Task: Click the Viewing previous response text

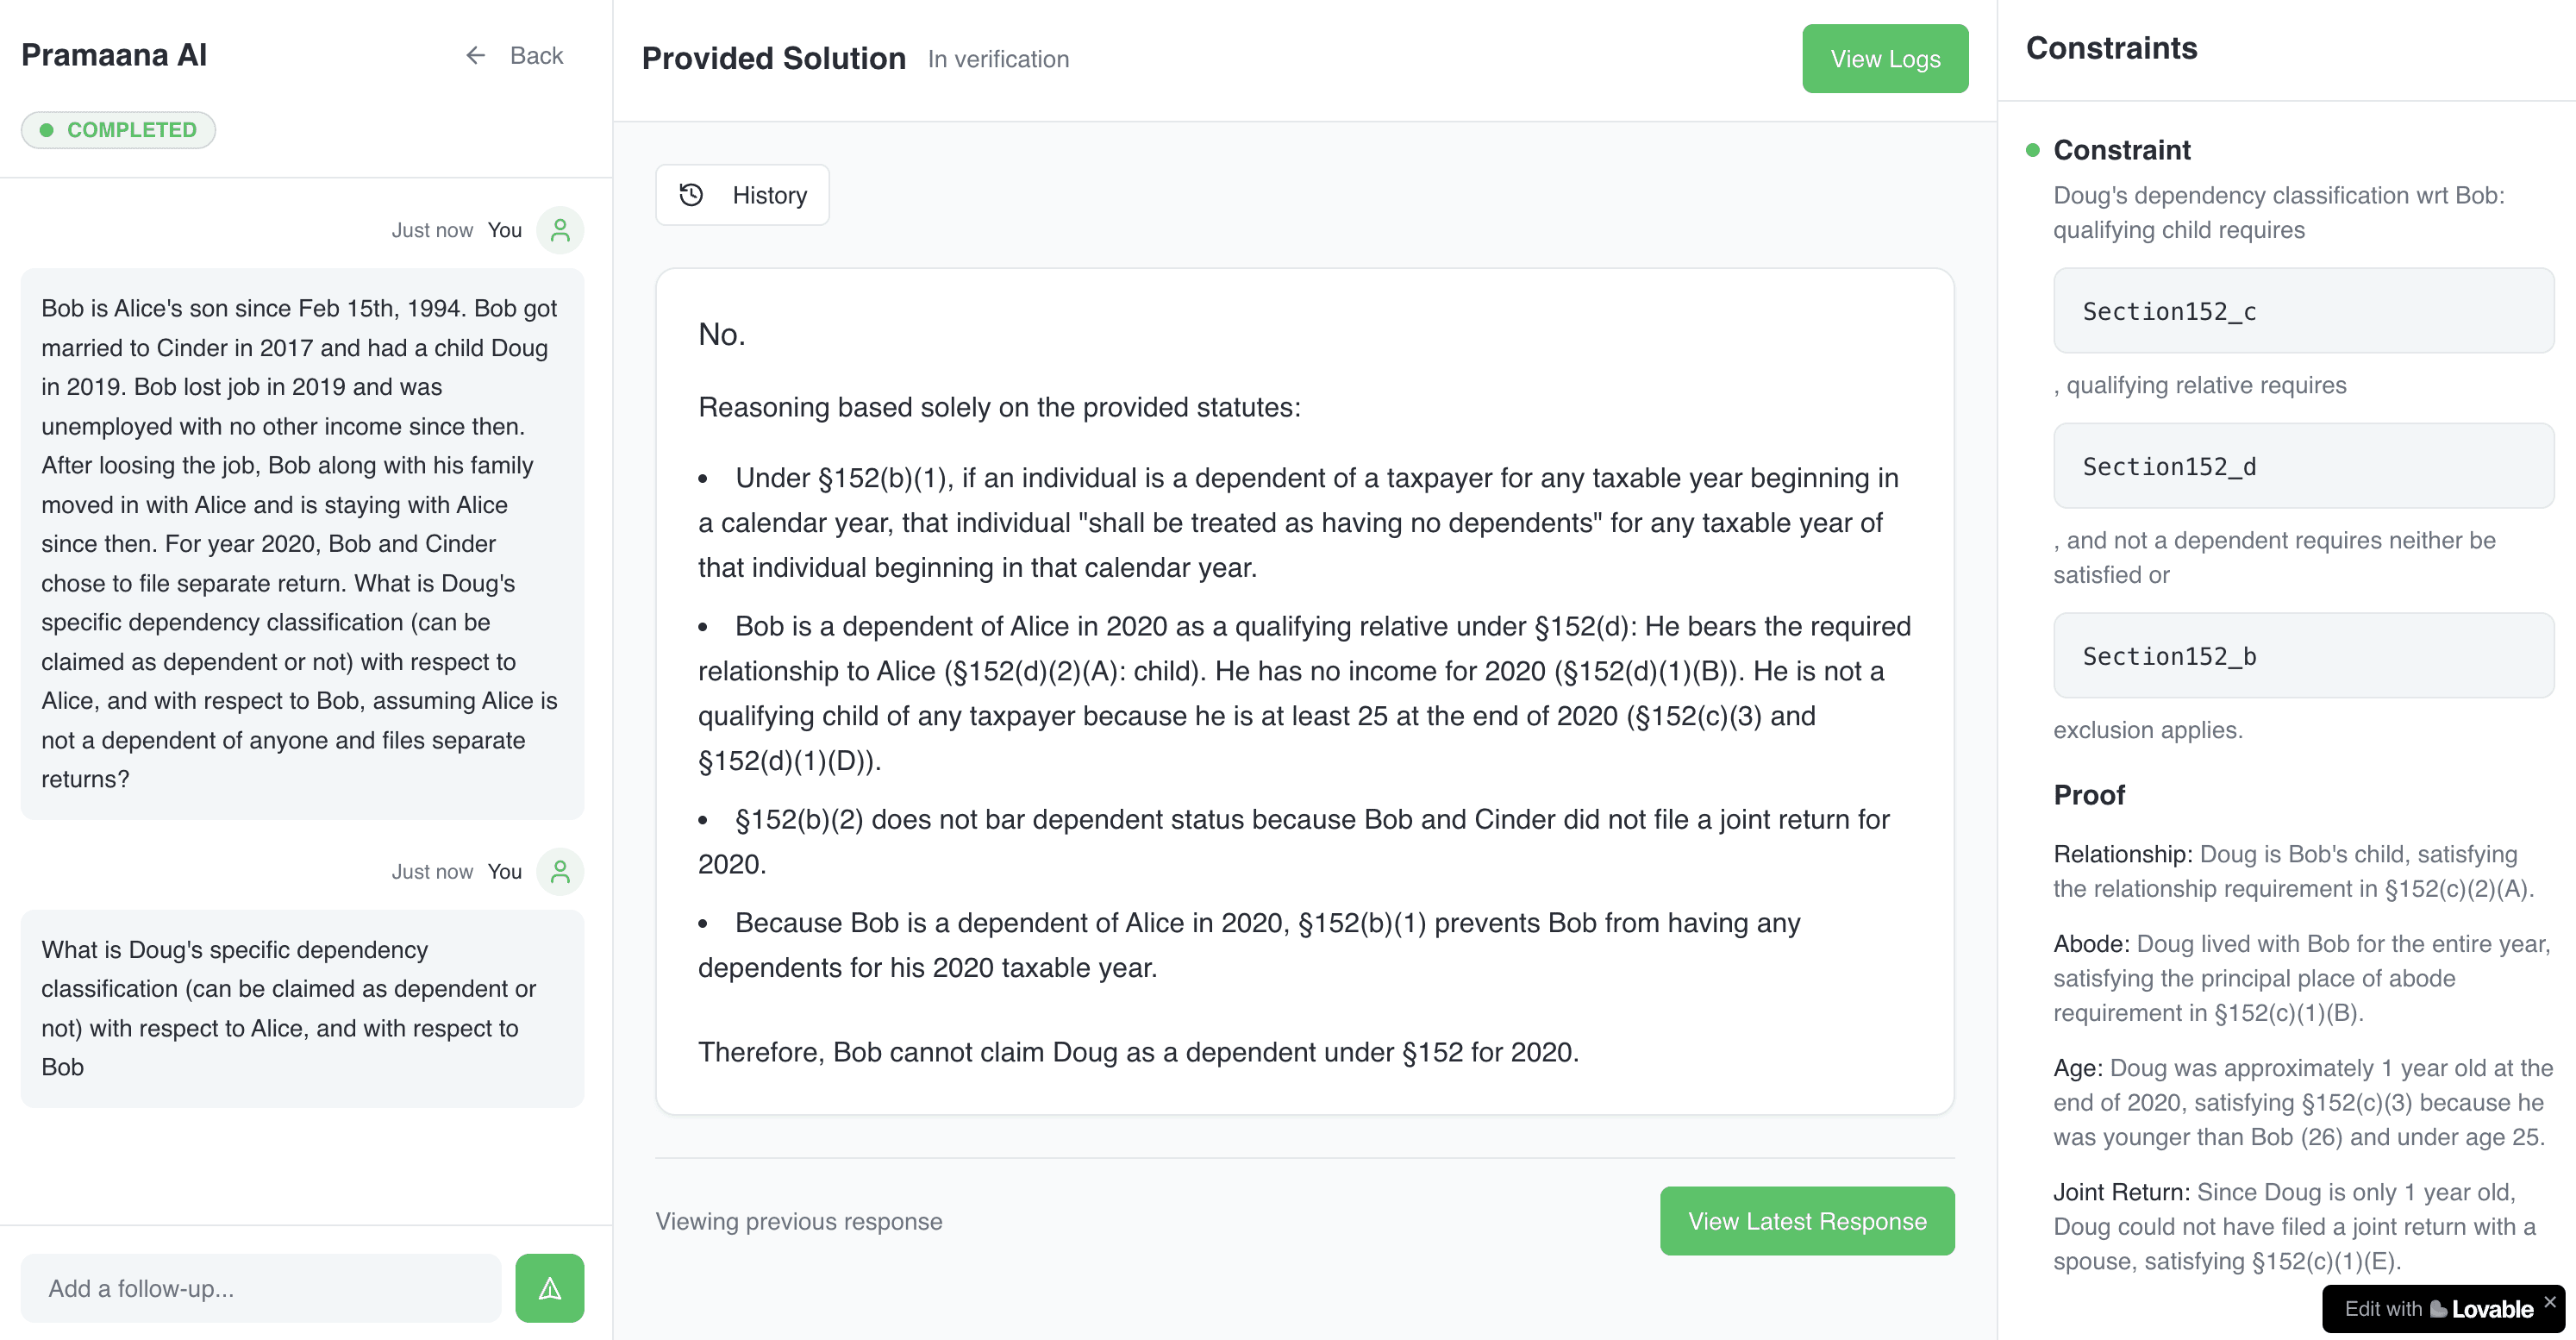Action: [798, 1221]
